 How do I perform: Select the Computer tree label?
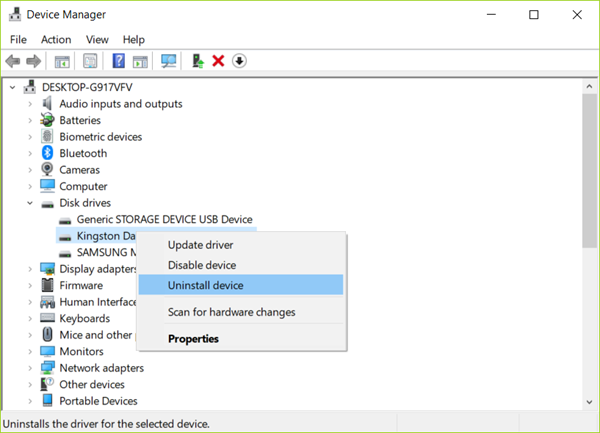click(83, 186)
